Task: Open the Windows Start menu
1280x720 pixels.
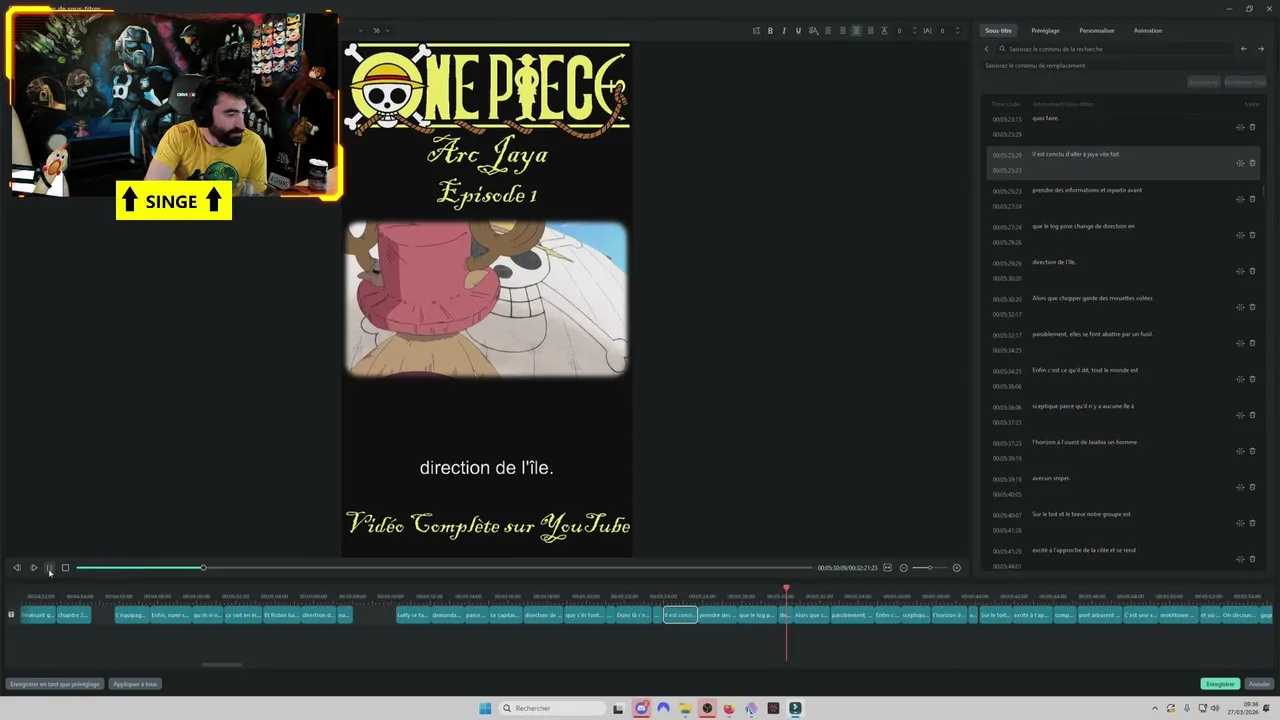Action: point(485,708)
